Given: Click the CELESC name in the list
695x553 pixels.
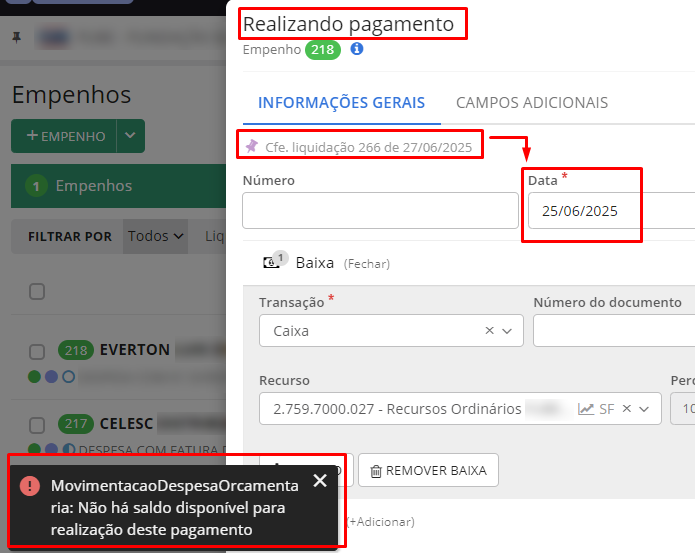Looking at the screenshot, I should point(126,424).
